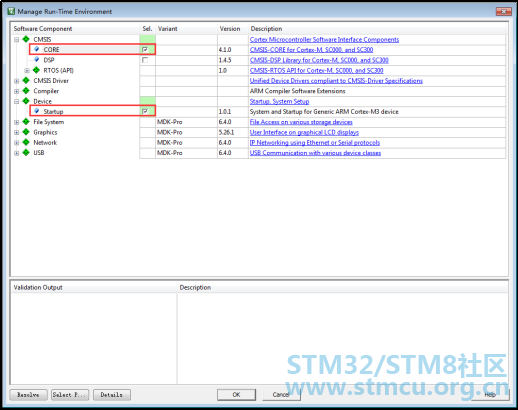Expand the CMSIS Driver tree node
Viewport: 518px width, 410px height.
point(16,81)
